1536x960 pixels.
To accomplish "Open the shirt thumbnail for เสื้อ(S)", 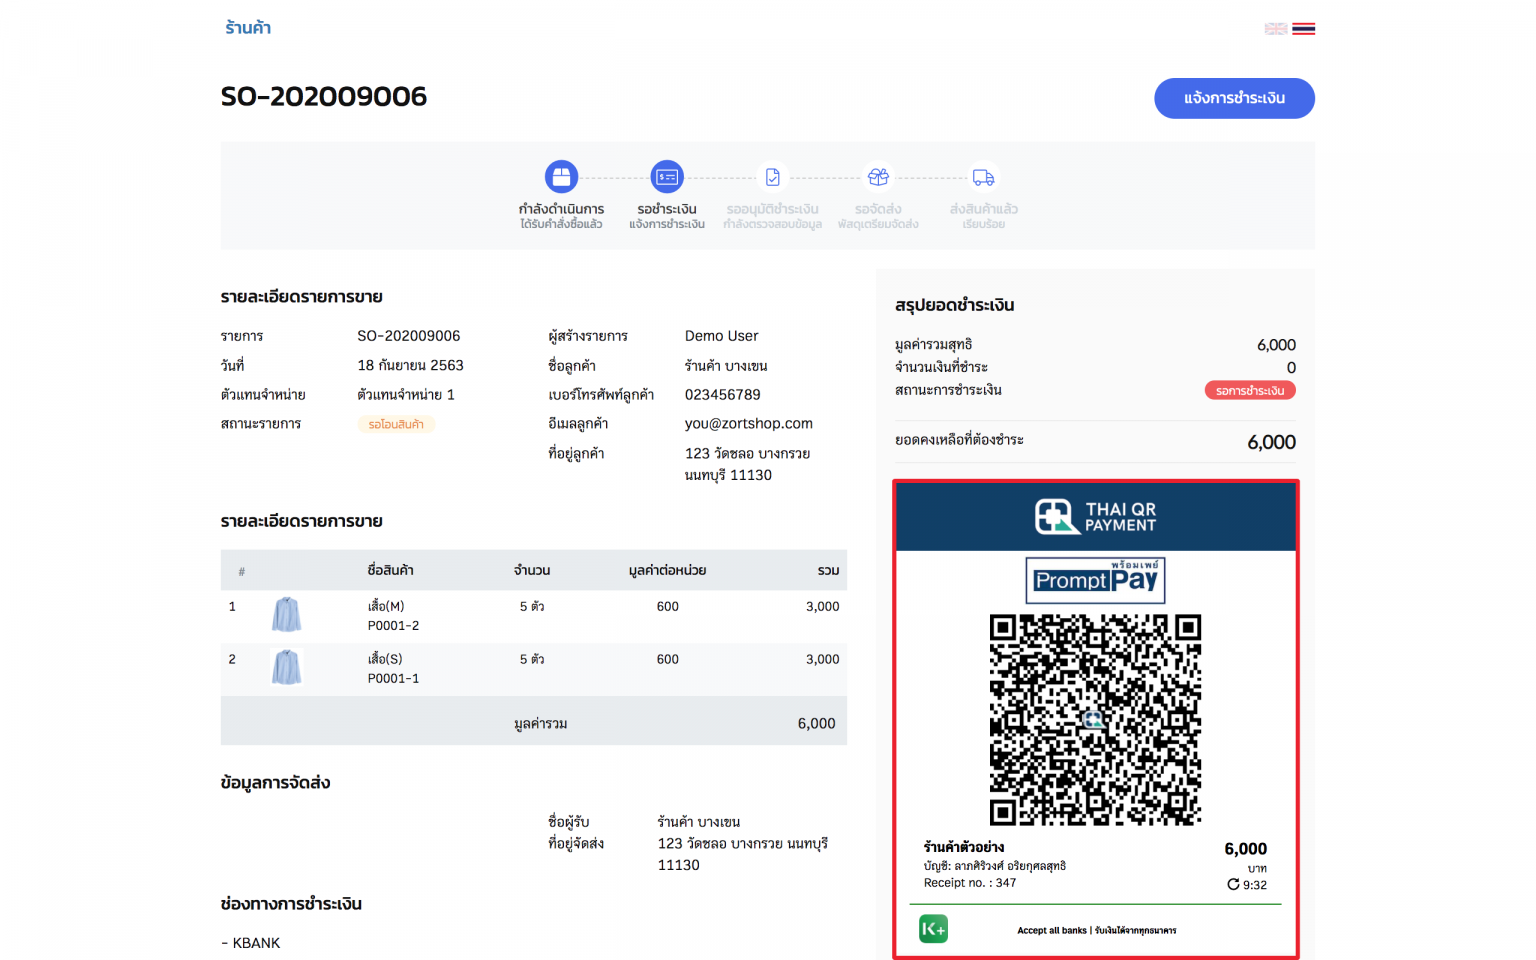I will pos(287,667).
